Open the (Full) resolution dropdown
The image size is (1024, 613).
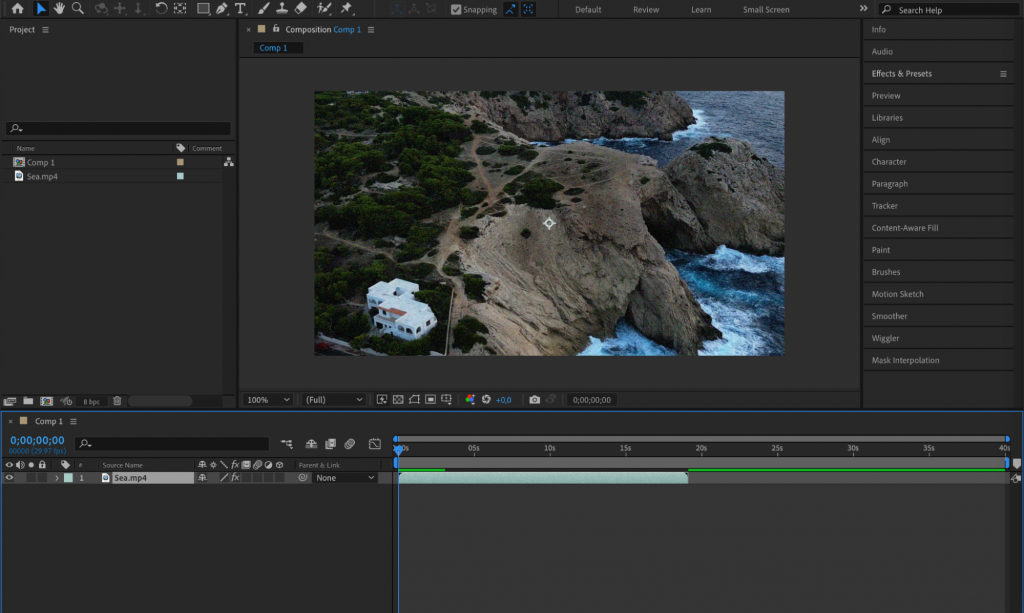[x=332, y=400]
